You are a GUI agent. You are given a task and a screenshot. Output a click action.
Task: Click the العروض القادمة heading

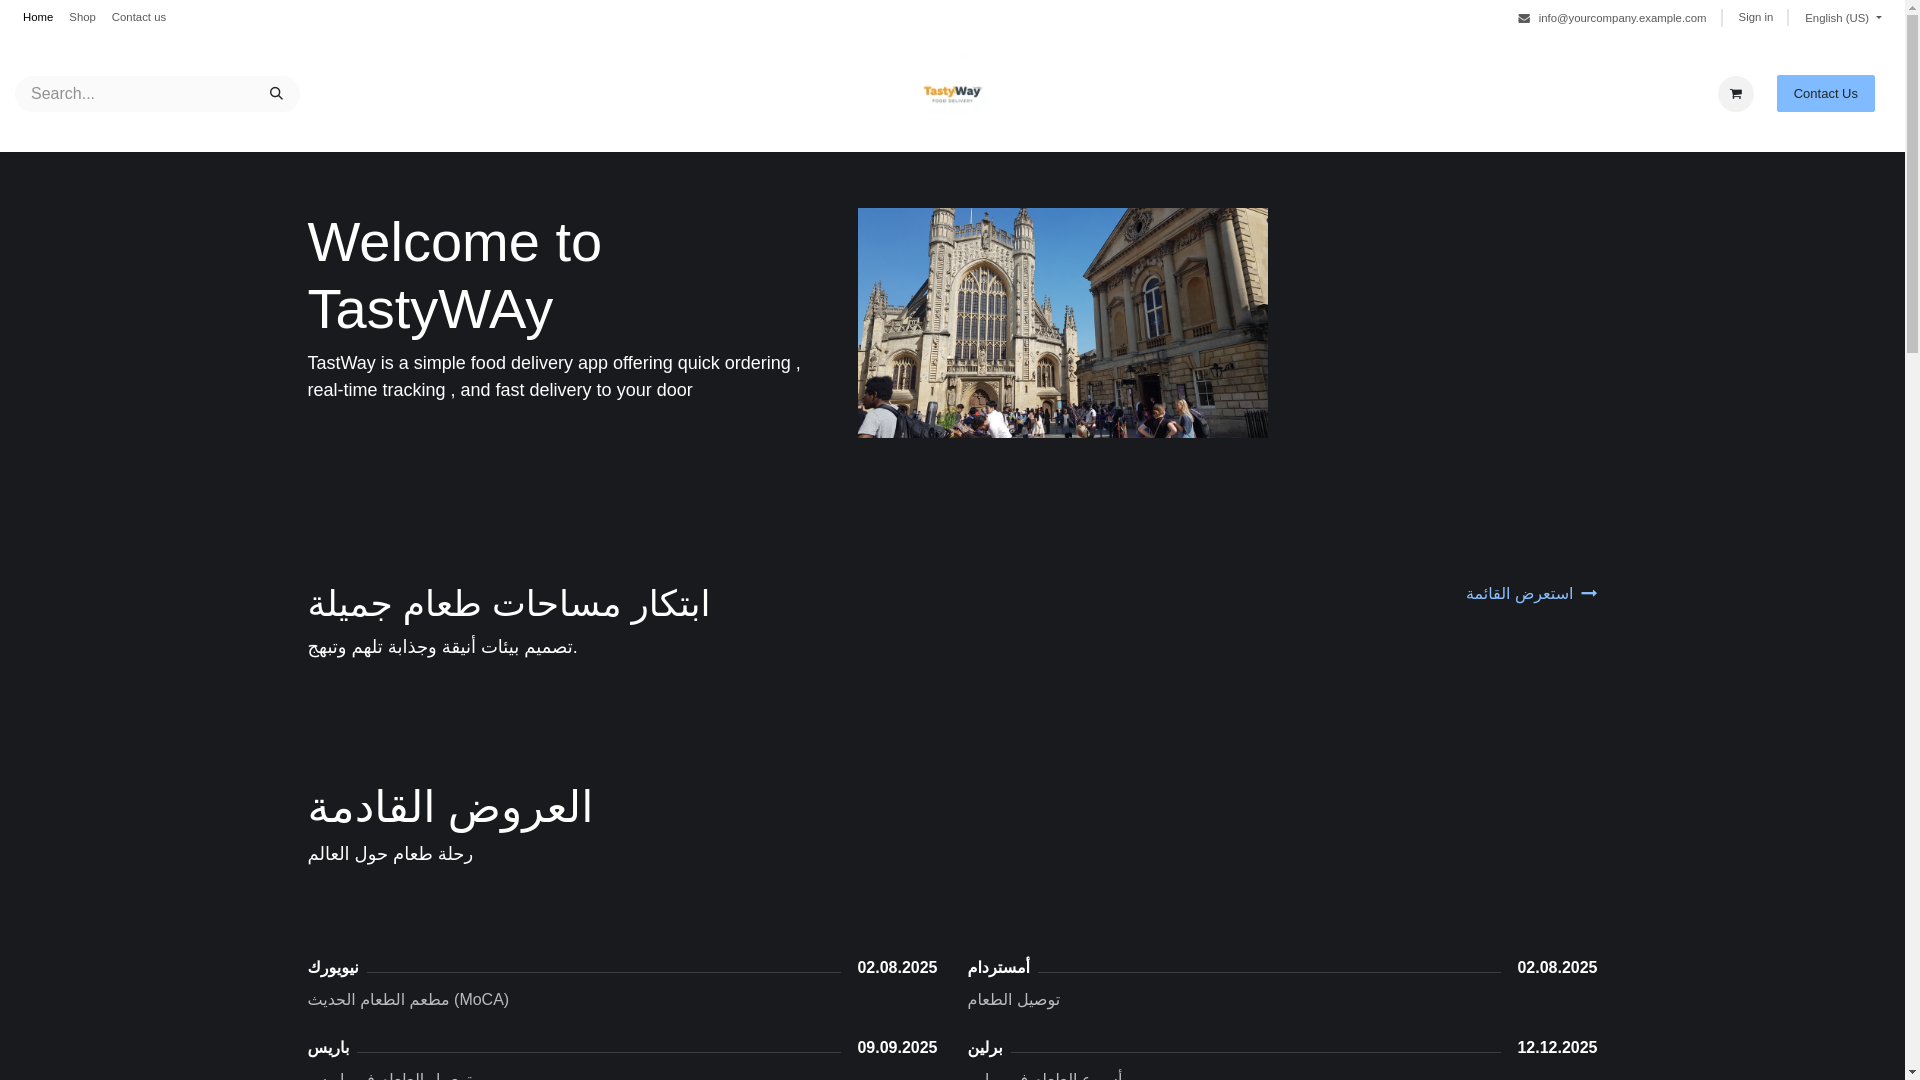click(x=450, y=807)
